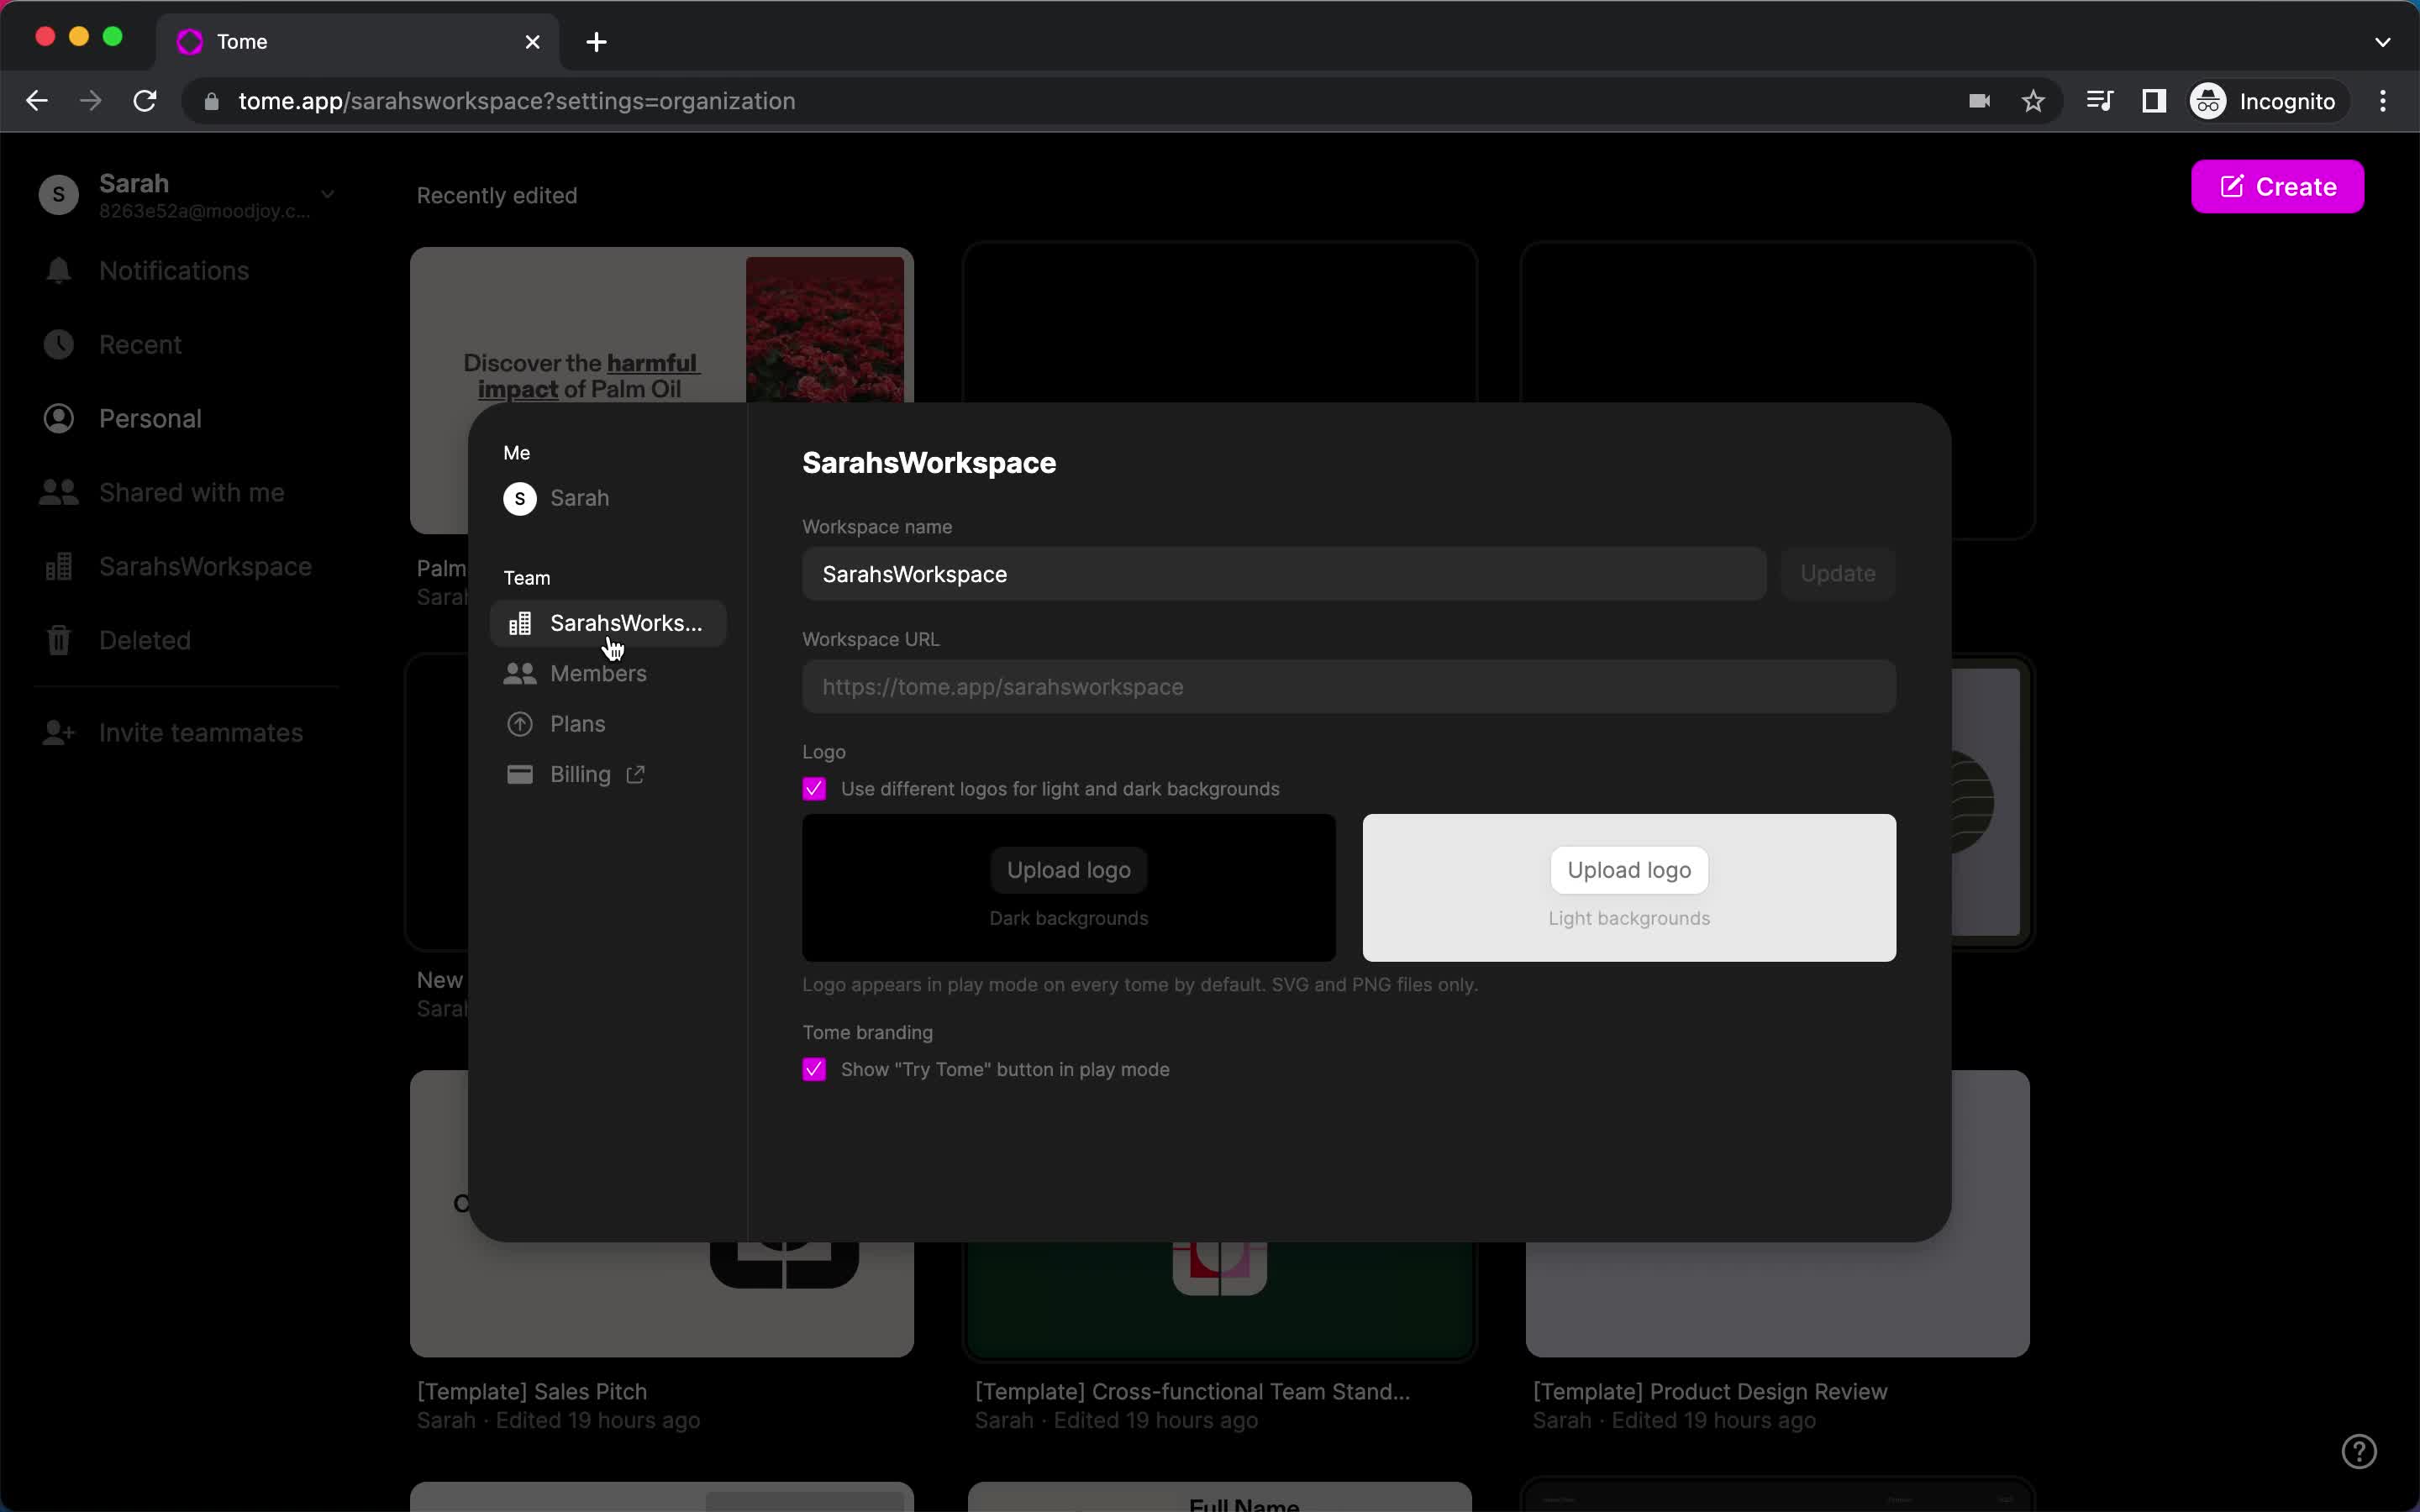
Task: Open the Shared with me people icon
Action: [58, 493]
